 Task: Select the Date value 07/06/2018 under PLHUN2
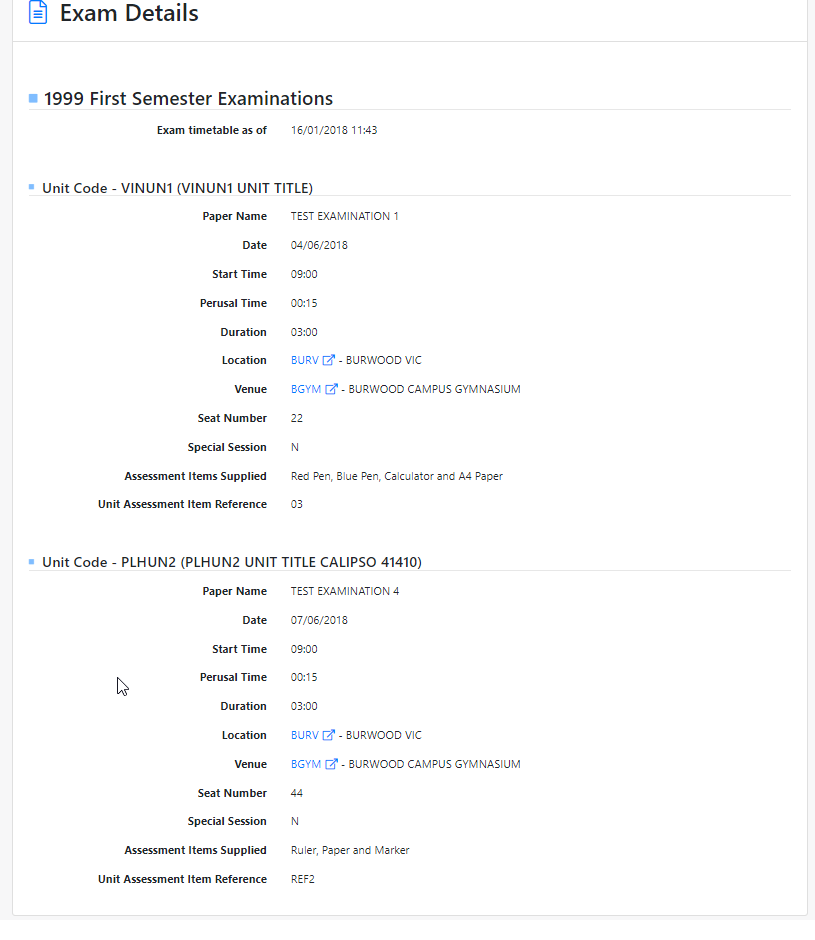pyautogui.click(x=319, y=619)
